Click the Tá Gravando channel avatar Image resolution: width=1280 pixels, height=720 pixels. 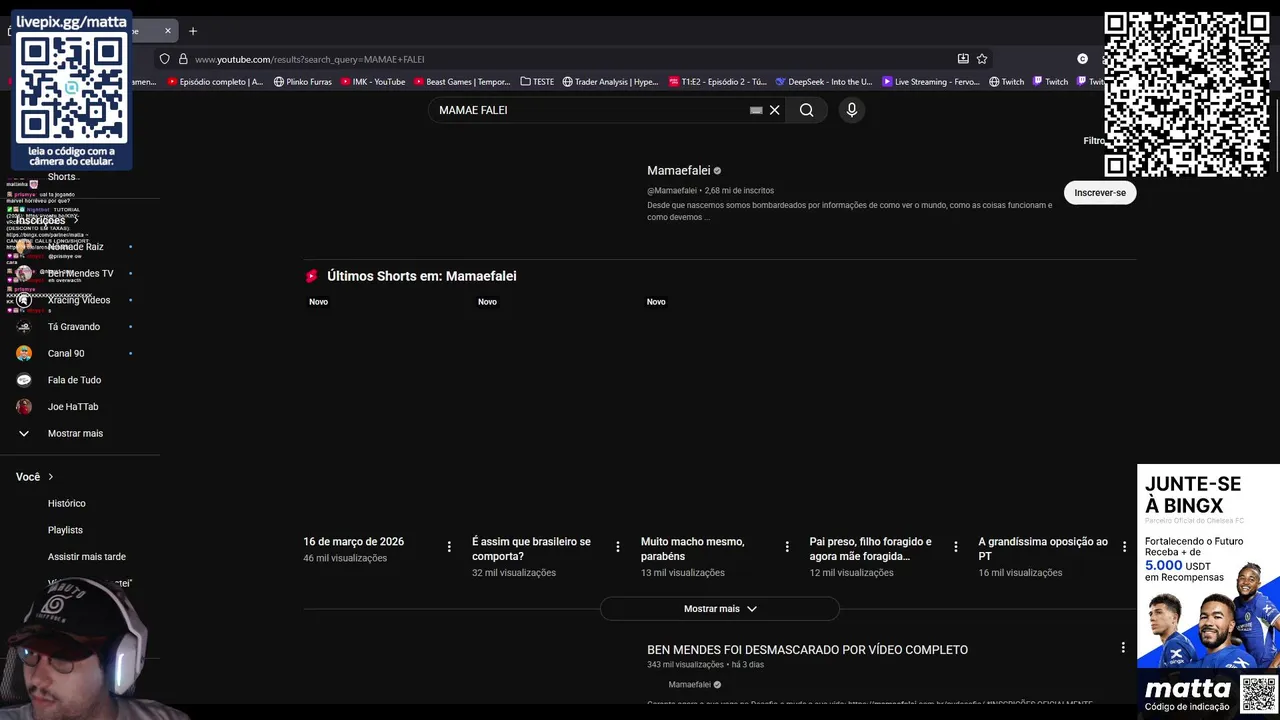(24, 327)
